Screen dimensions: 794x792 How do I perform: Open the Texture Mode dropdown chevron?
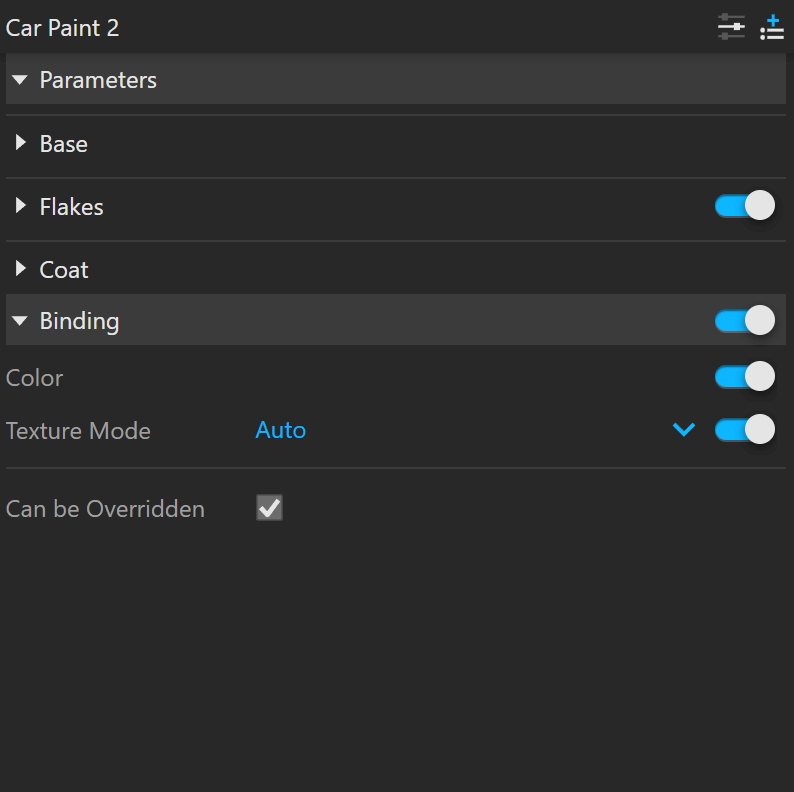[x=684, y=430]
